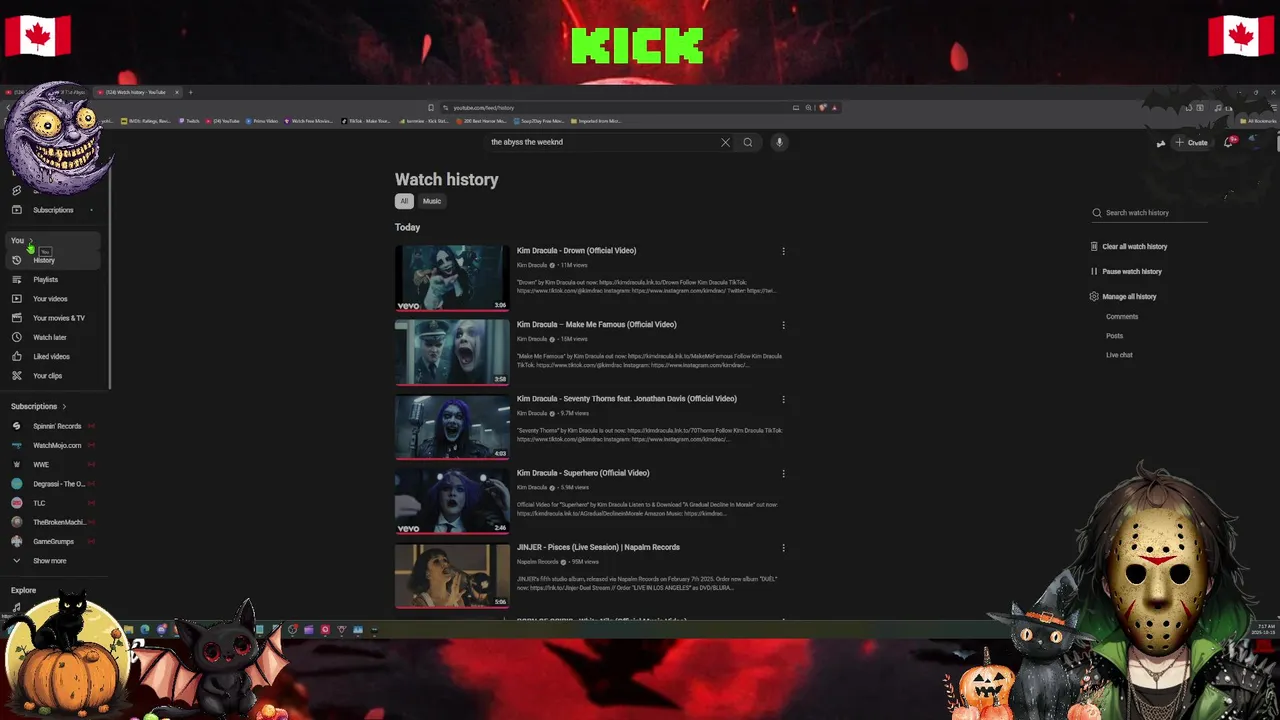Open the Twitch bookmark in the bookmarks bar

[190, 121]
